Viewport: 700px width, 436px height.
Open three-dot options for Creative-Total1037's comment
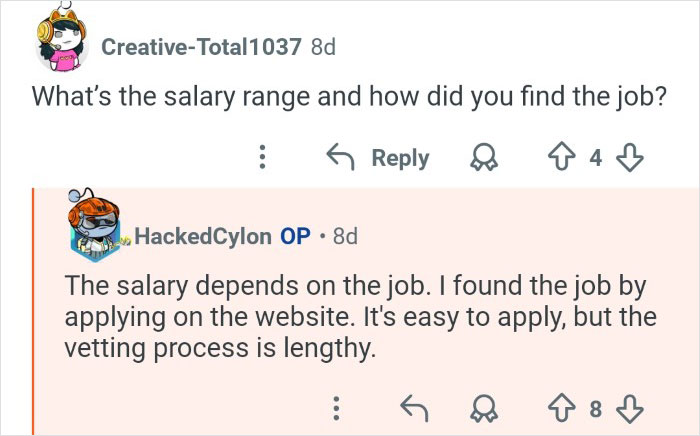263,157
